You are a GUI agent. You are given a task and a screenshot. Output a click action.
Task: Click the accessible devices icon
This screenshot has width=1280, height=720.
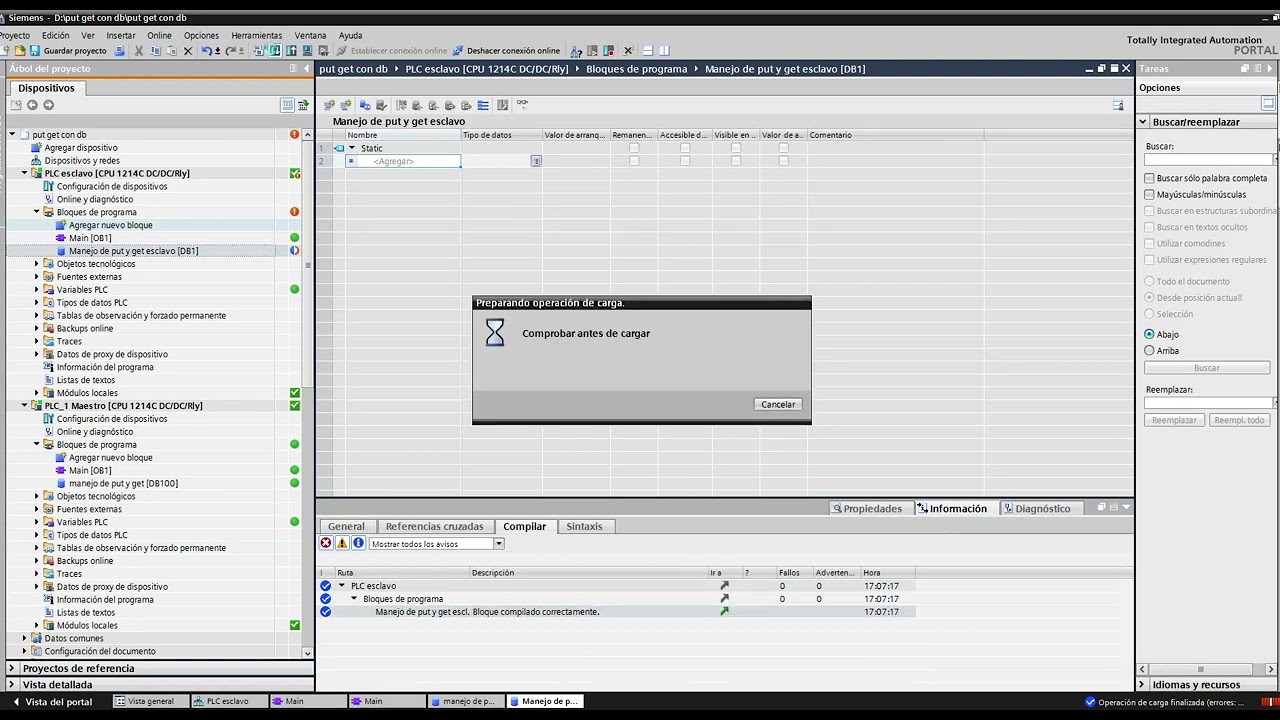575,50
